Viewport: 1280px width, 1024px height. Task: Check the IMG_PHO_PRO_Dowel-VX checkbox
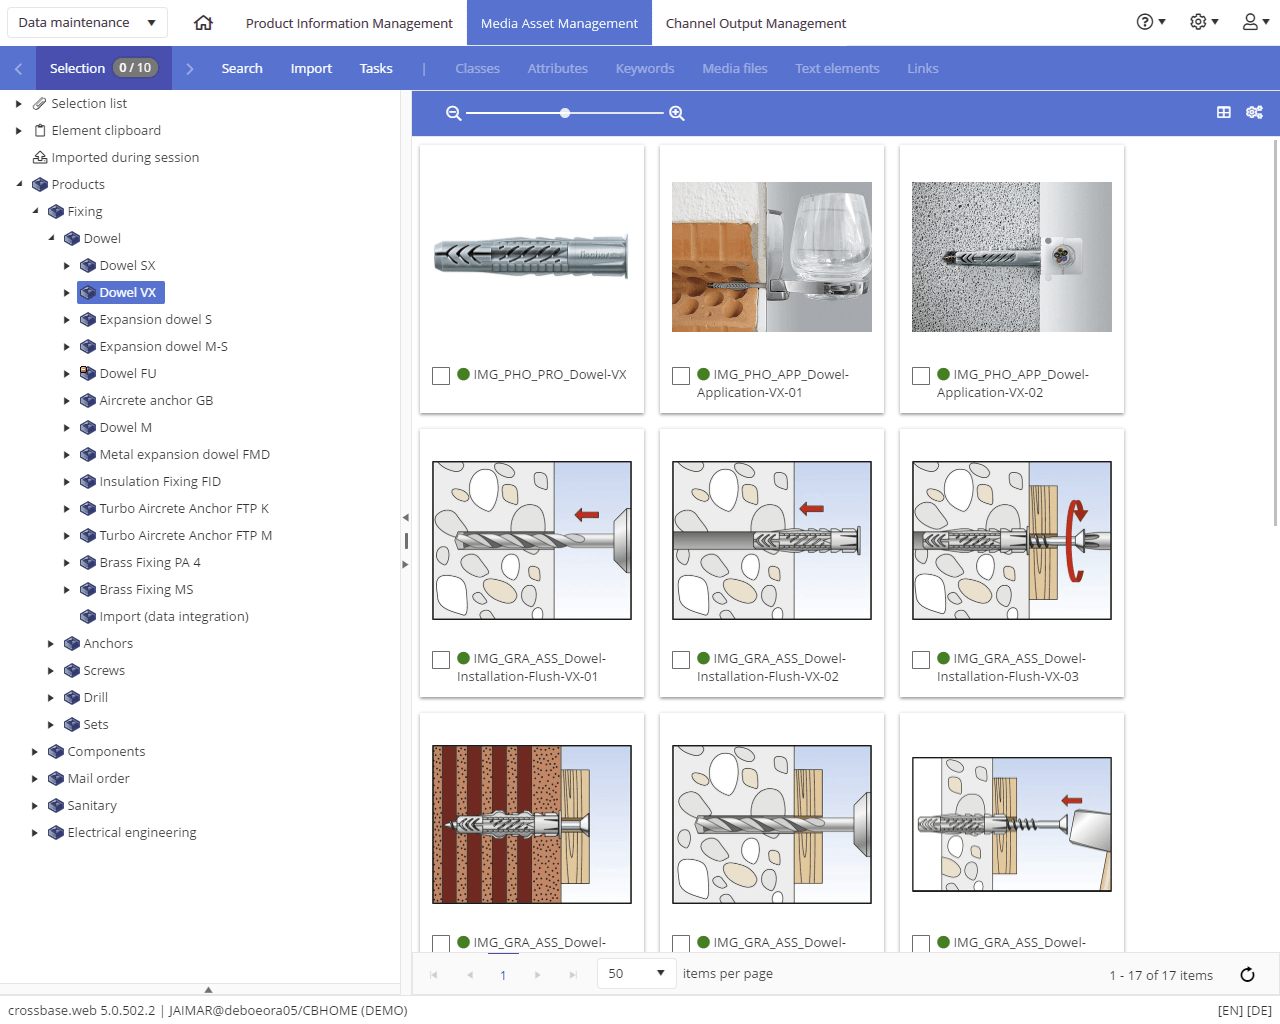pyautogui.click(x=441, y=376)
